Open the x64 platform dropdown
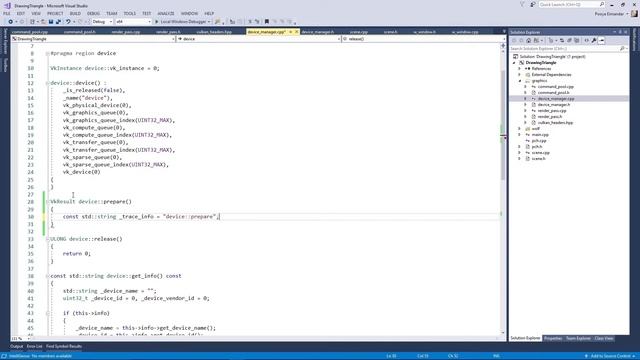 pyautogui.click(x=149, y=22)
